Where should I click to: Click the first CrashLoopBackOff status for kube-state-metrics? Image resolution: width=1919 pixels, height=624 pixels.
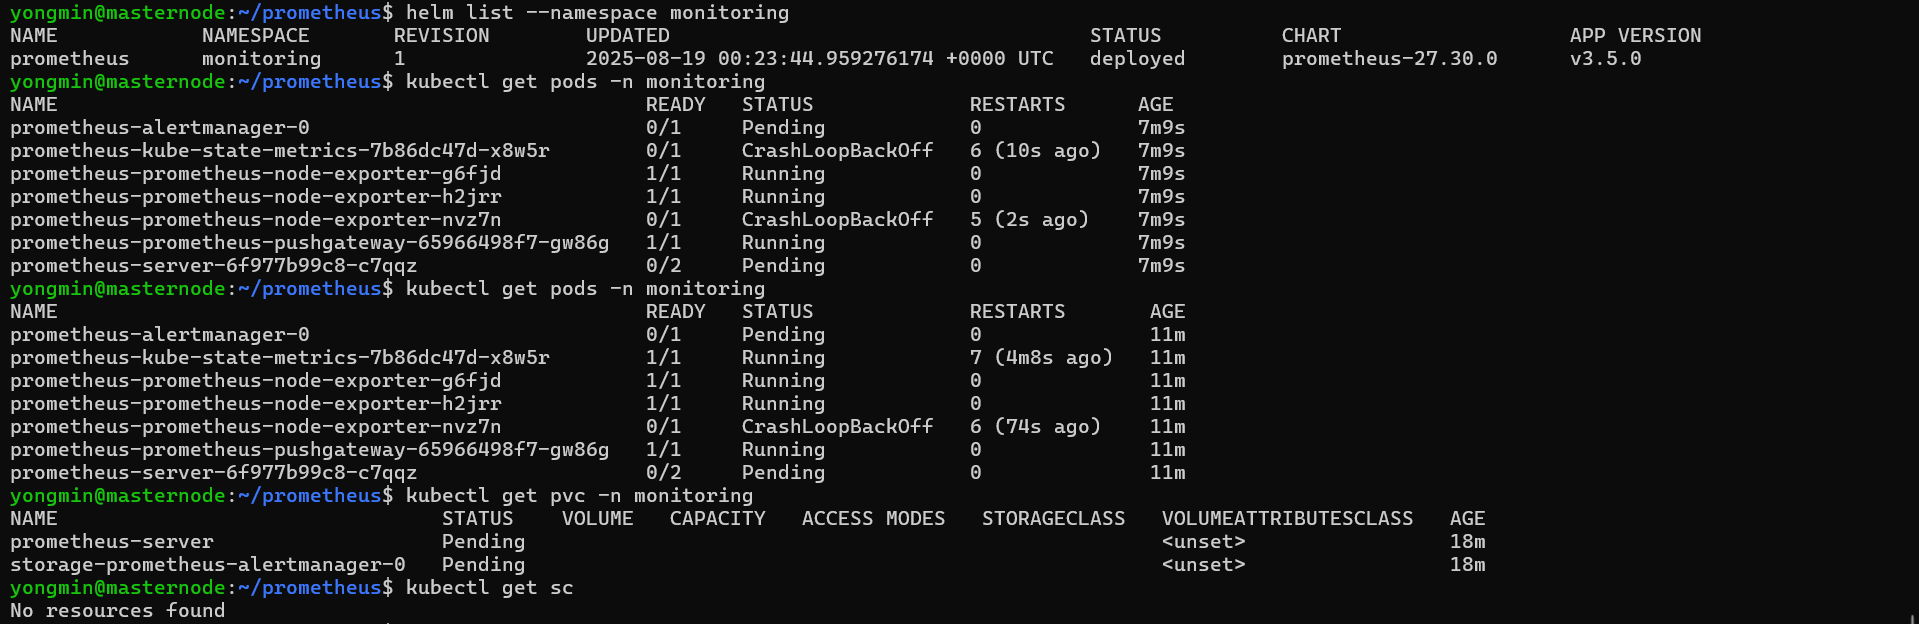837,151
